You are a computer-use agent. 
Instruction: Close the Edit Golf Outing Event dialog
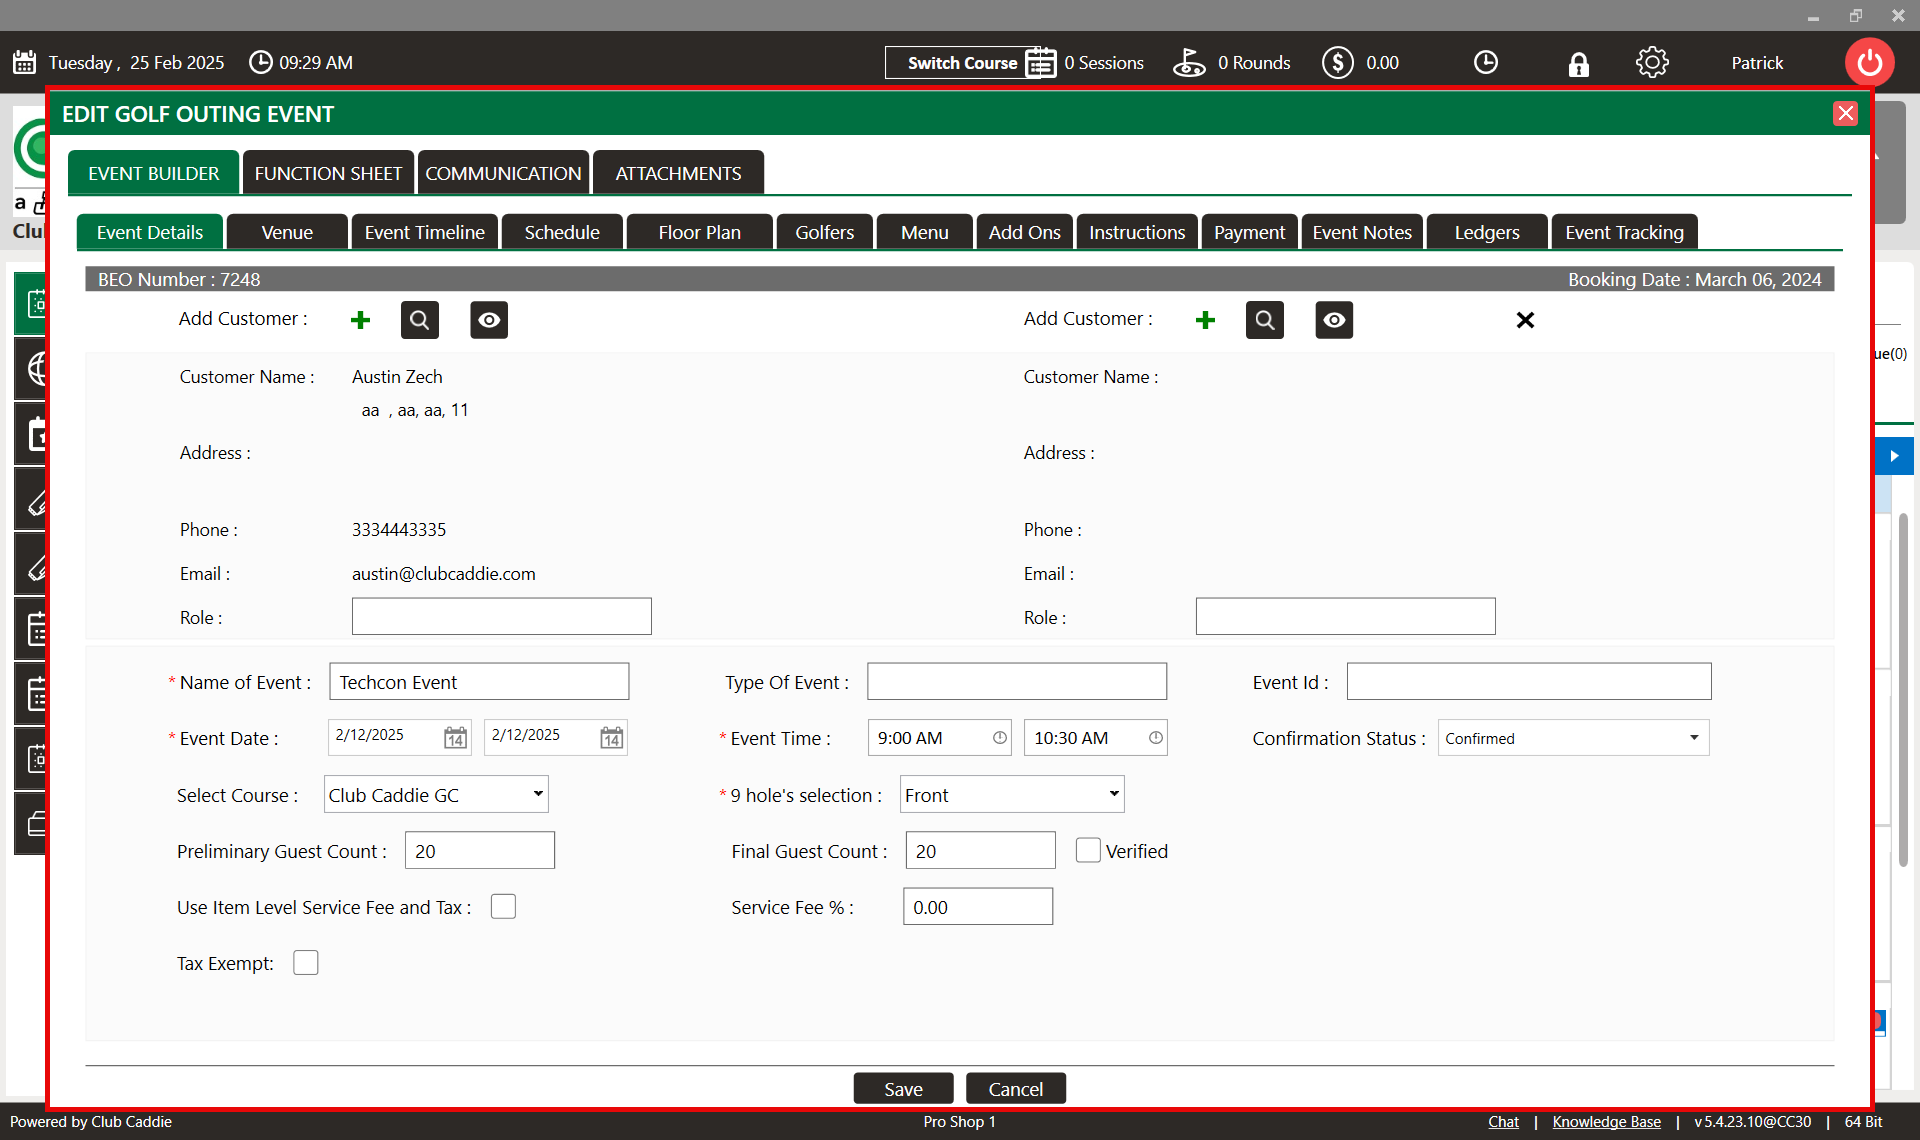[x=1845, y=114]
